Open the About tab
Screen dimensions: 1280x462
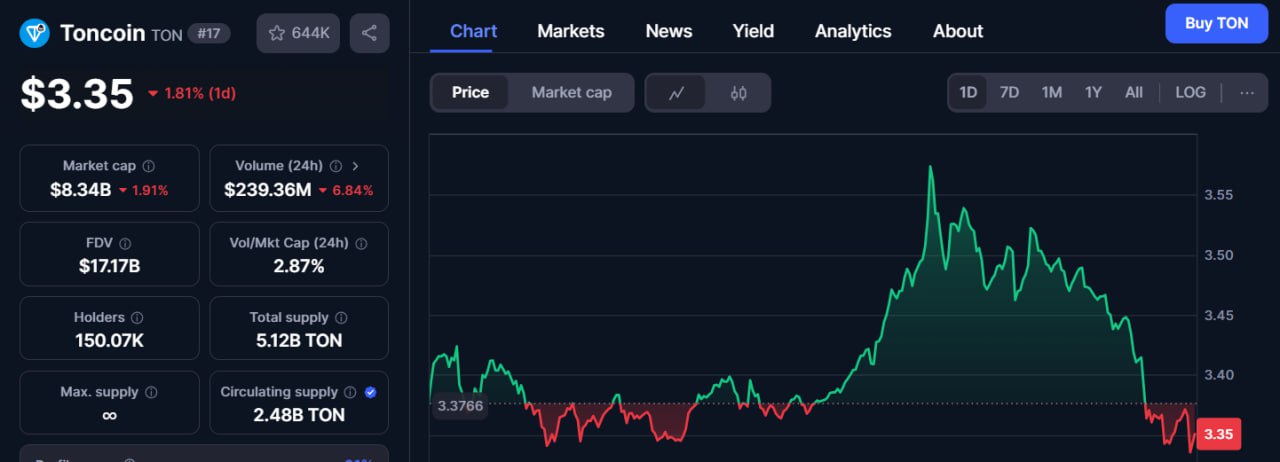click(x=958, y=31)
